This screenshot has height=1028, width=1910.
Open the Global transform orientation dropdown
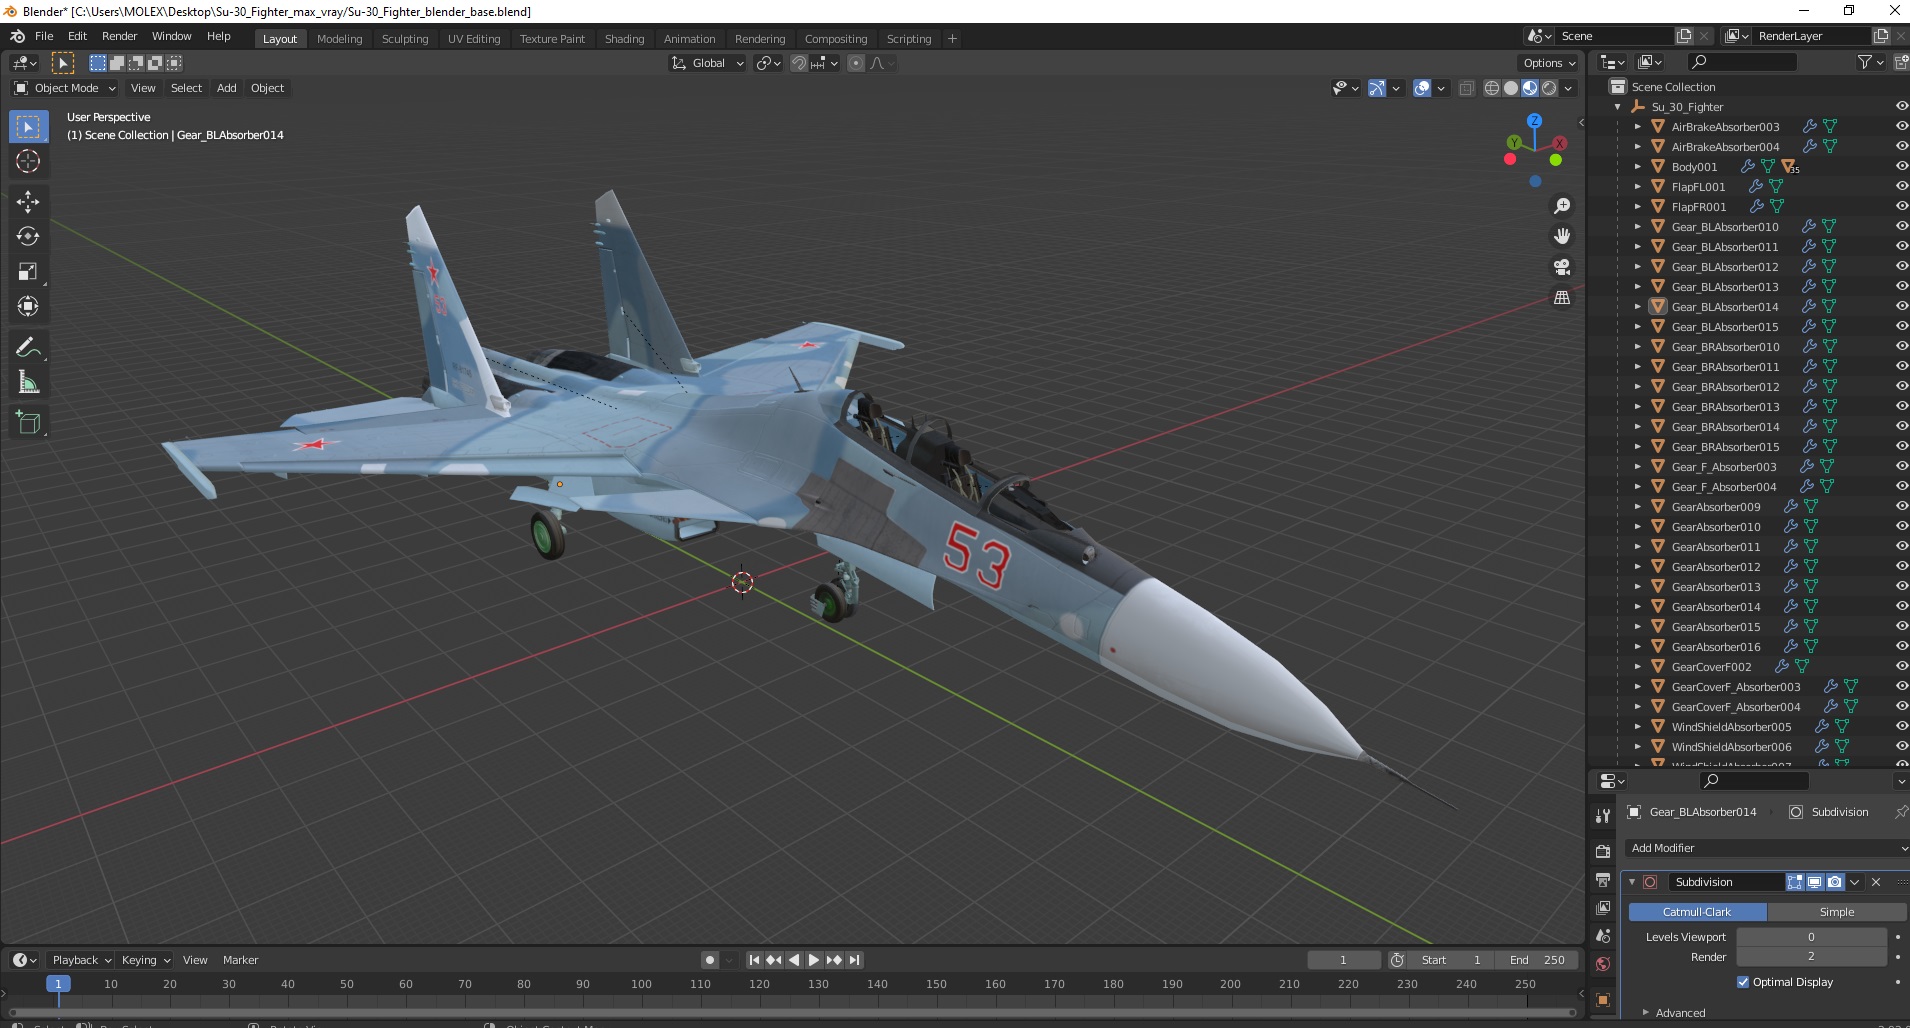click(707, 63)
